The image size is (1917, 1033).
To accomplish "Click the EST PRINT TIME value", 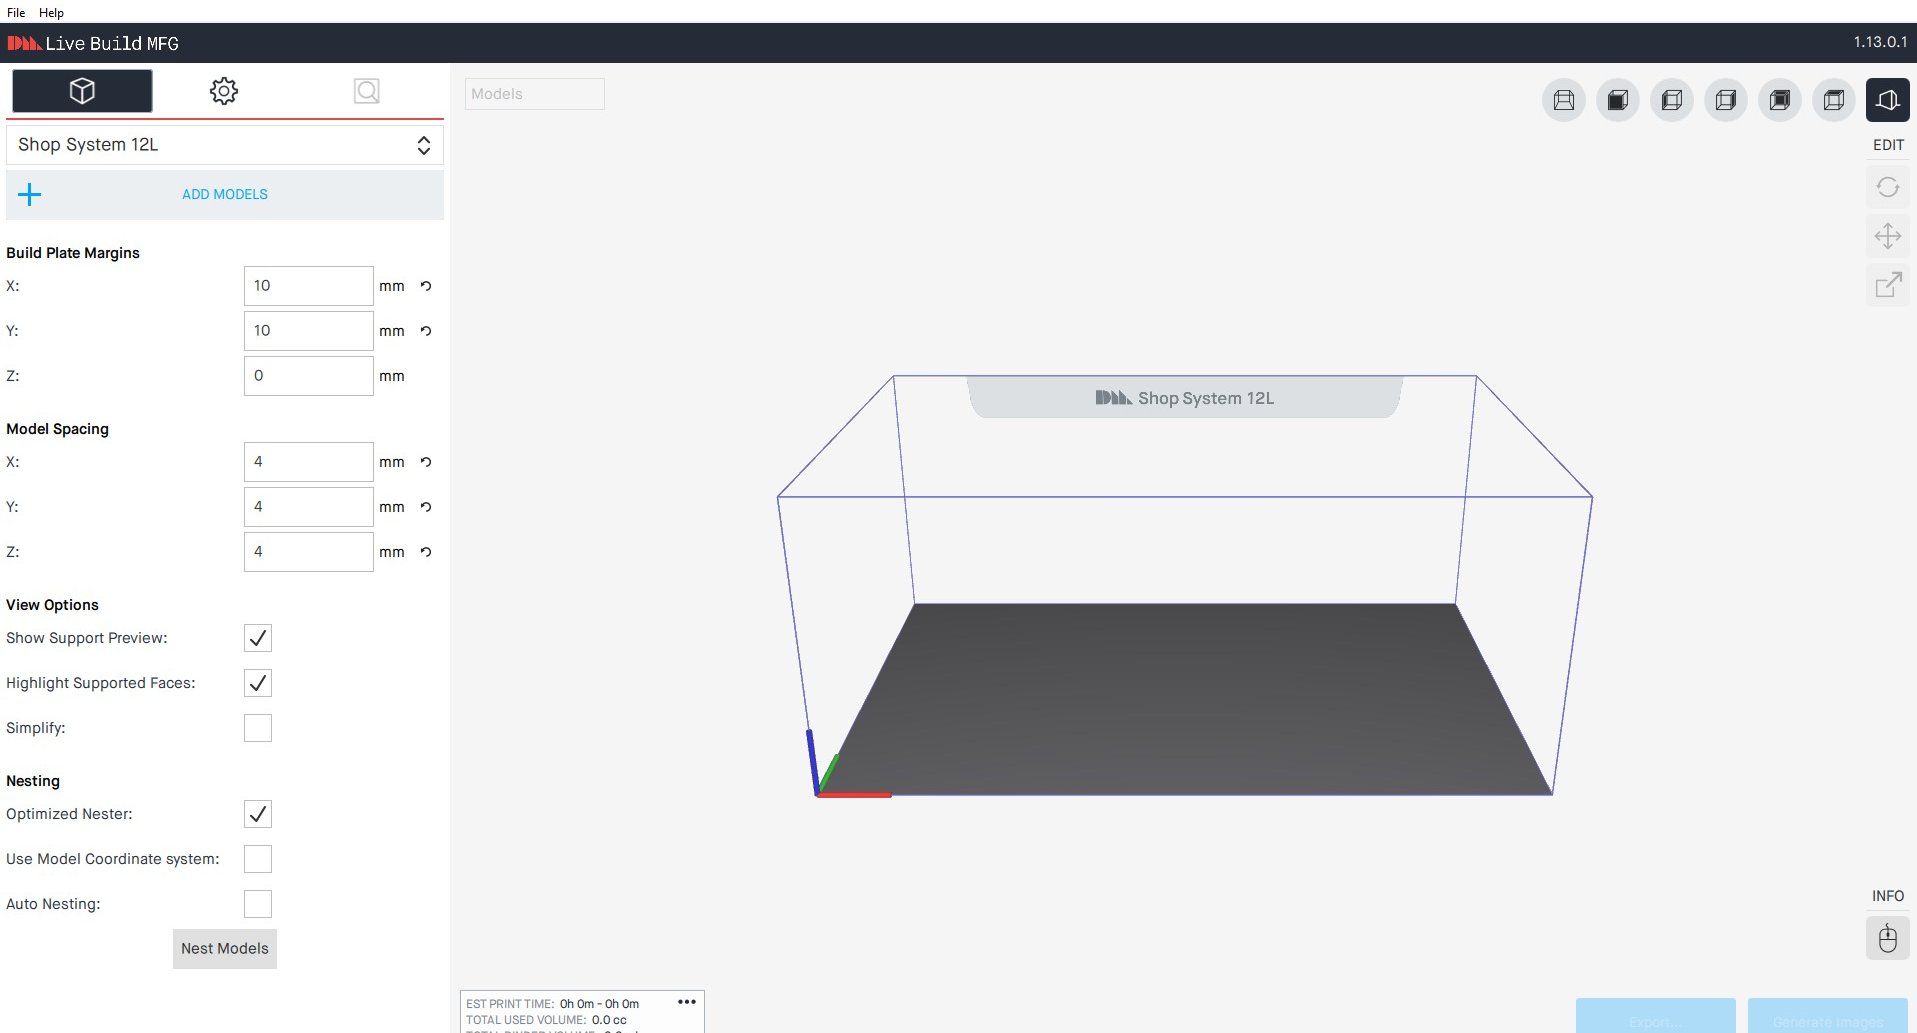I will 599,1004.
